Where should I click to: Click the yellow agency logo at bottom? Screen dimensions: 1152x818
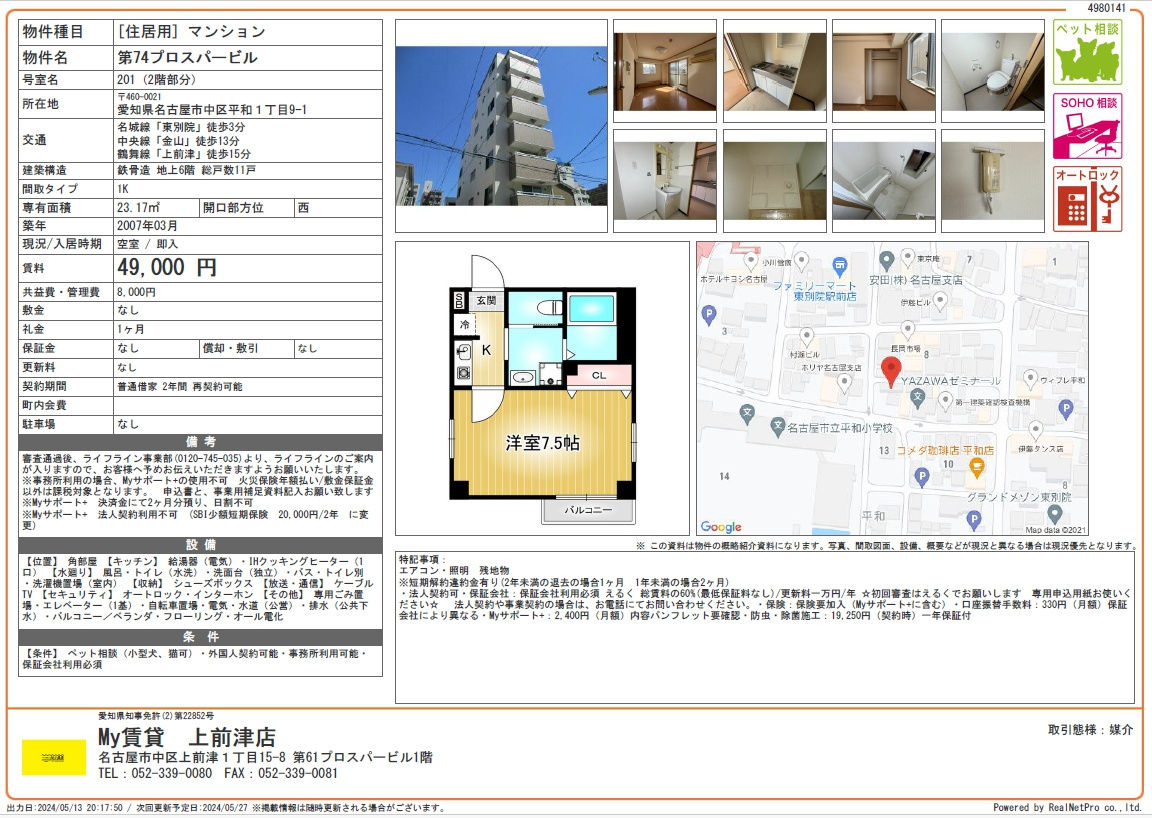pyautogui.click(x=54, y=758)
